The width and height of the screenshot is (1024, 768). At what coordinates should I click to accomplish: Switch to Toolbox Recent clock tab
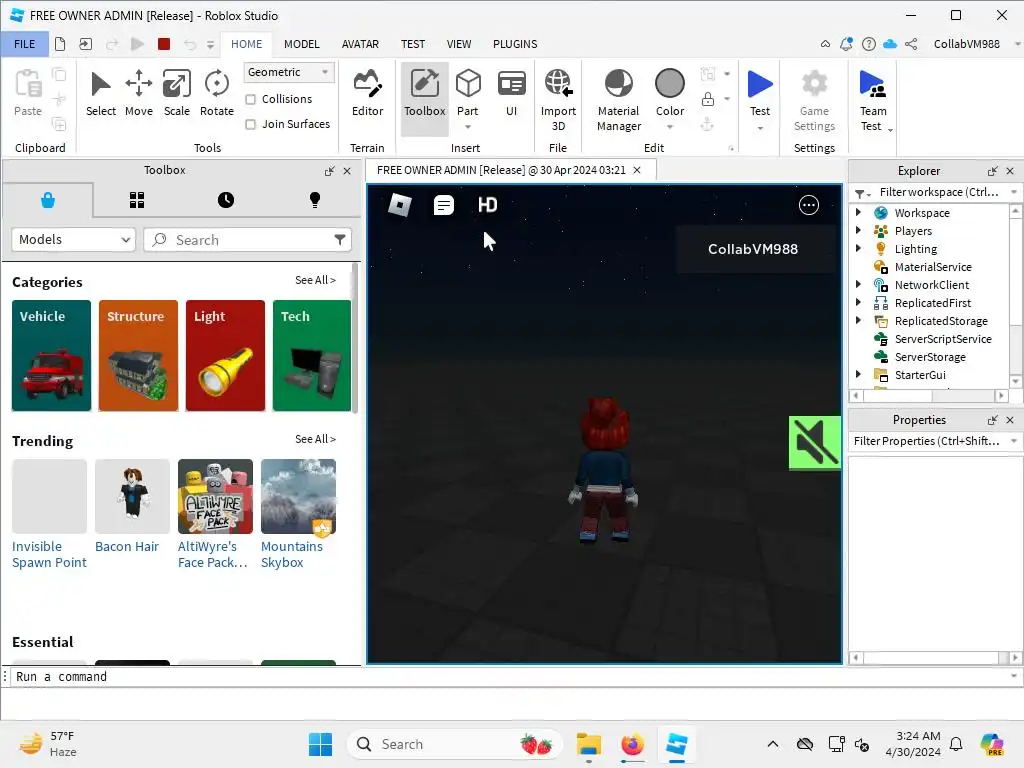[226, 200]
